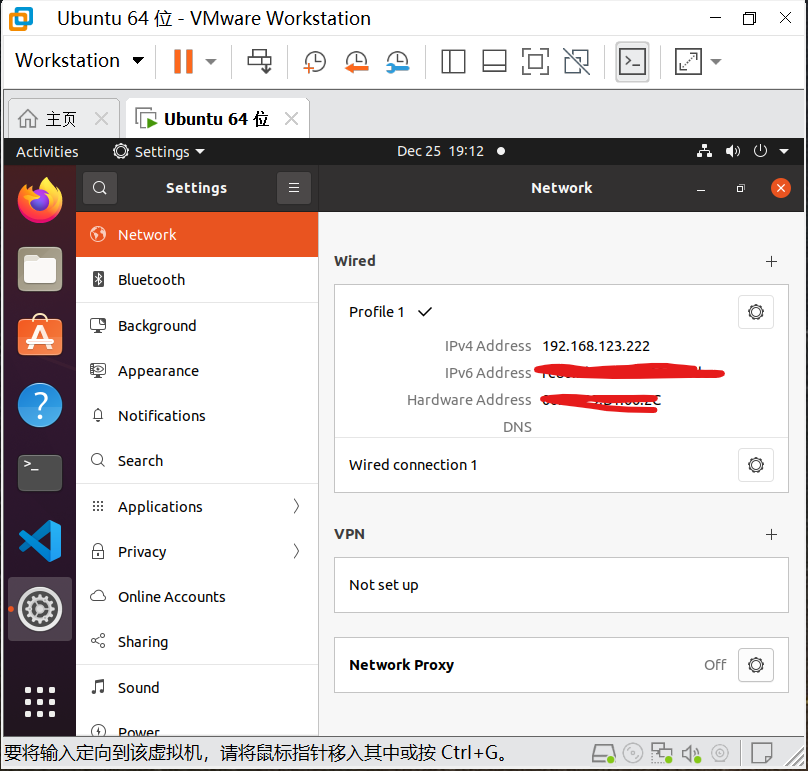Expand the Privacy settings section

pos(197,552)
